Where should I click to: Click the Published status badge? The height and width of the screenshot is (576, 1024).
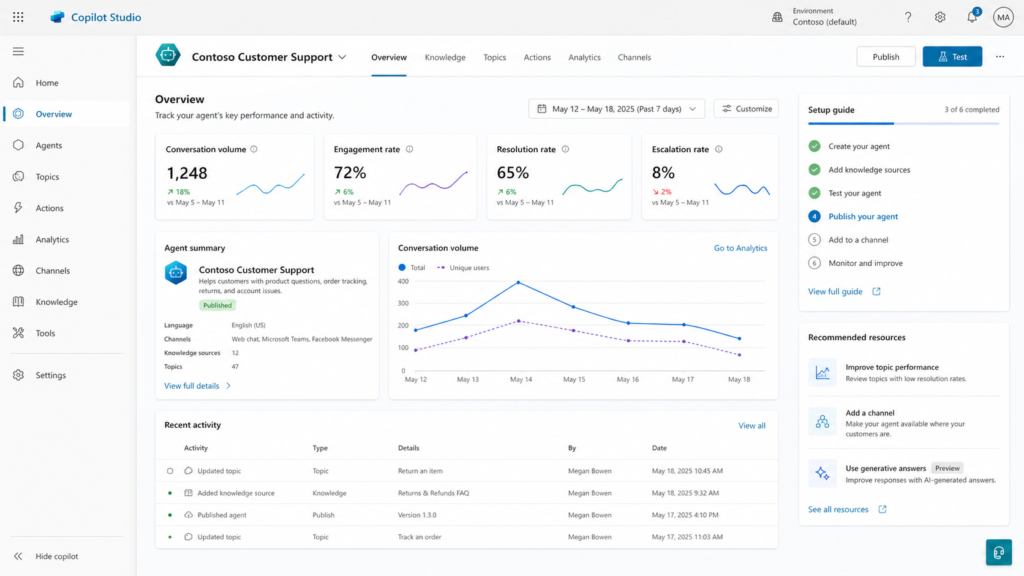(217, 306)
